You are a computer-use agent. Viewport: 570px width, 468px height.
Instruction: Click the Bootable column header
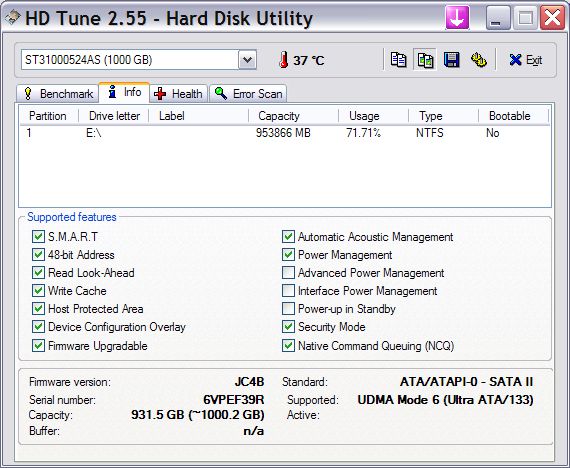click(513, 116)
